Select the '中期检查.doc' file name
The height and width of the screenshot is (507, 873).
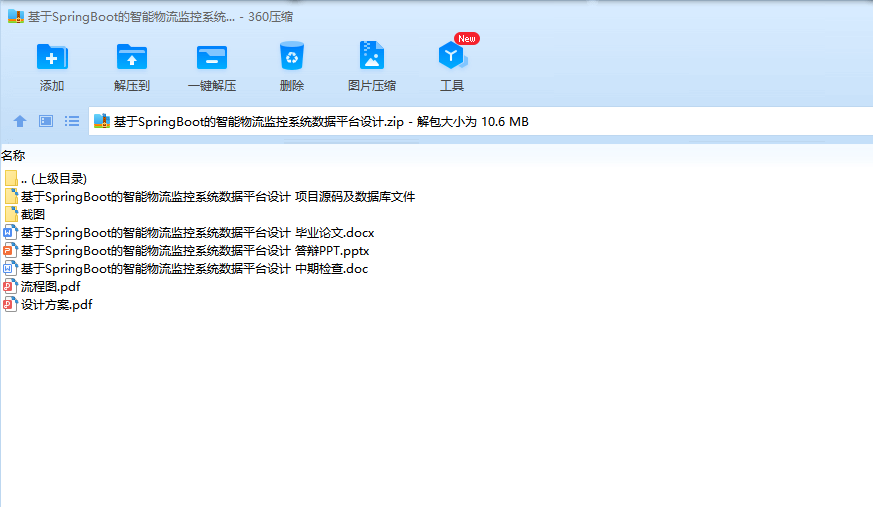[194, 269]
